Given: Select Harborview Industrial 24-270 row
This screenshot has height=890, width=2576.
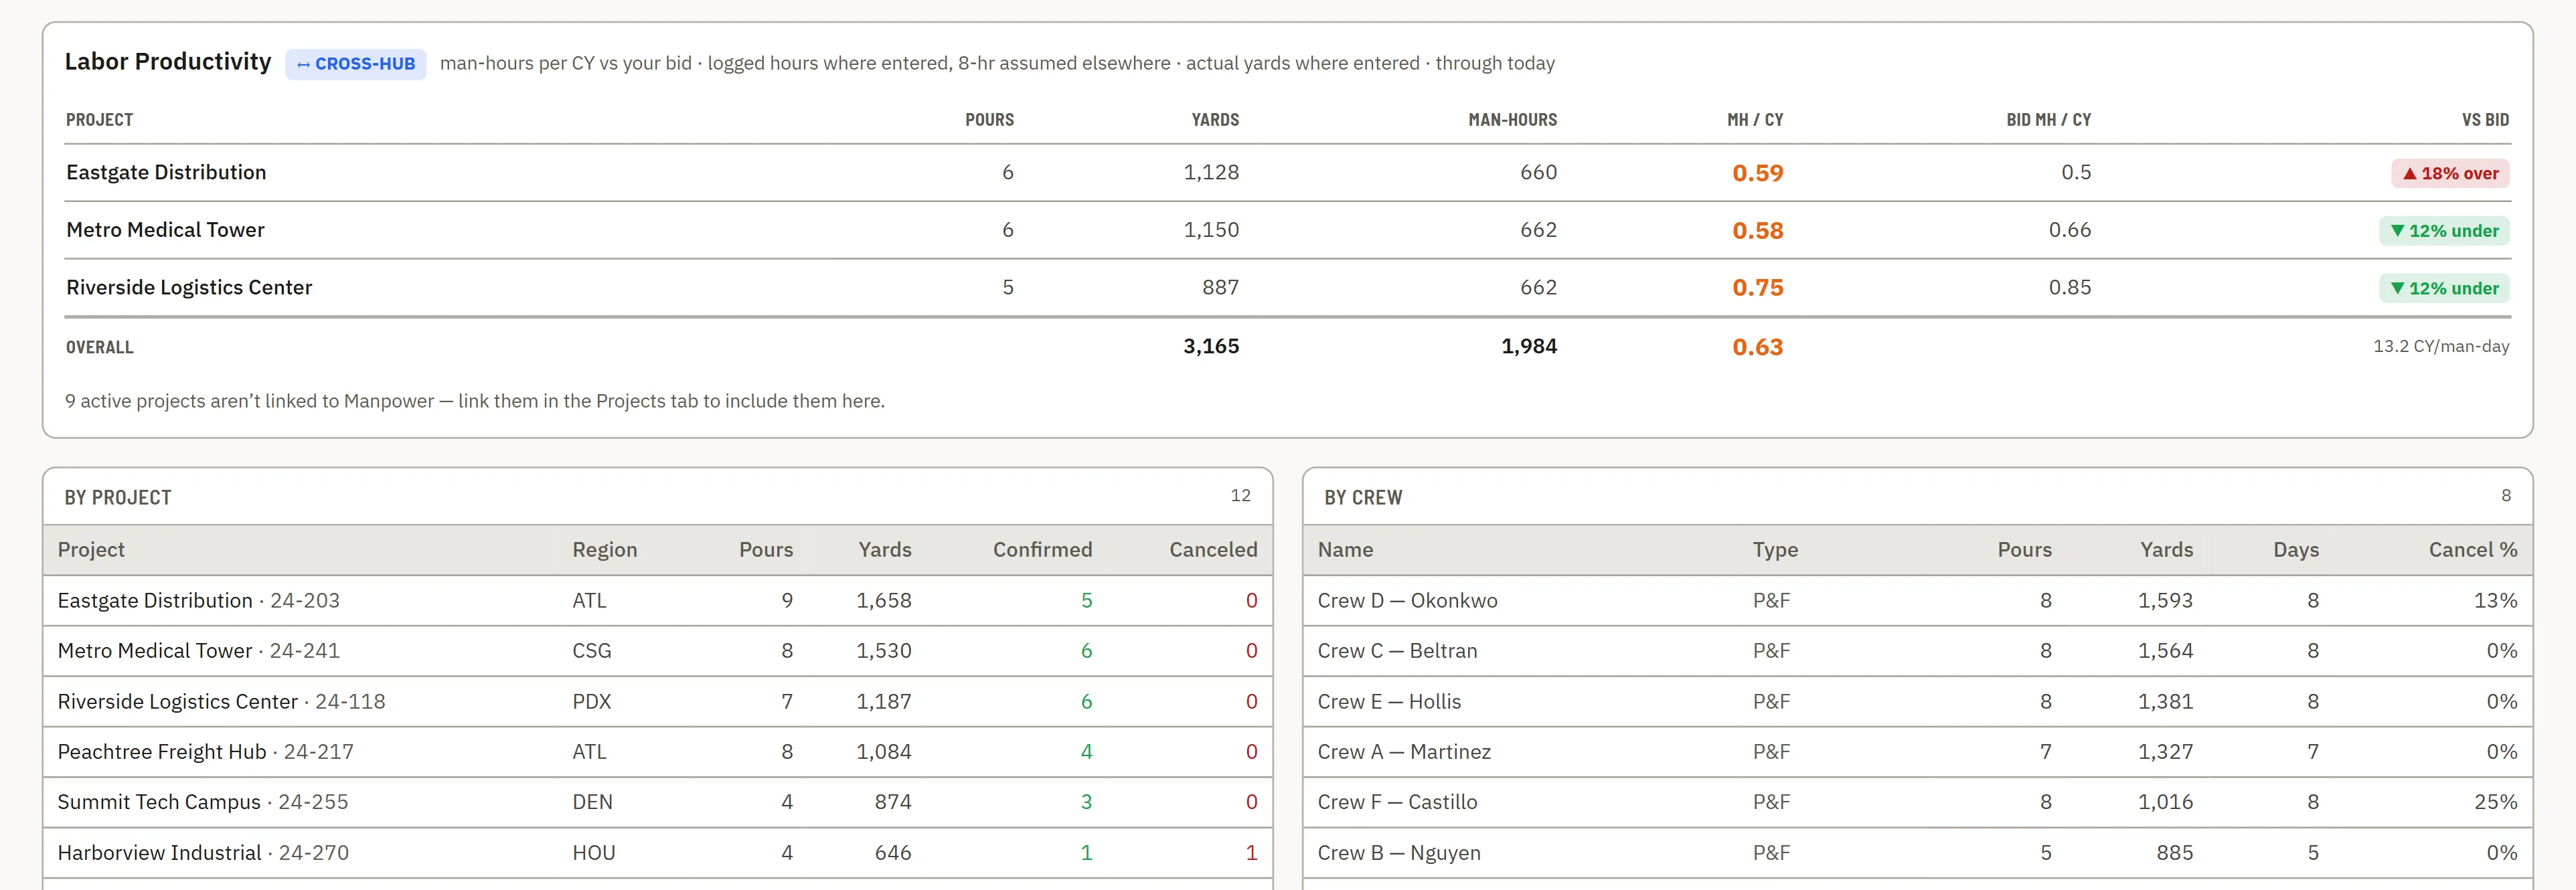Looking at the screenshot, I should pos(657,853).
